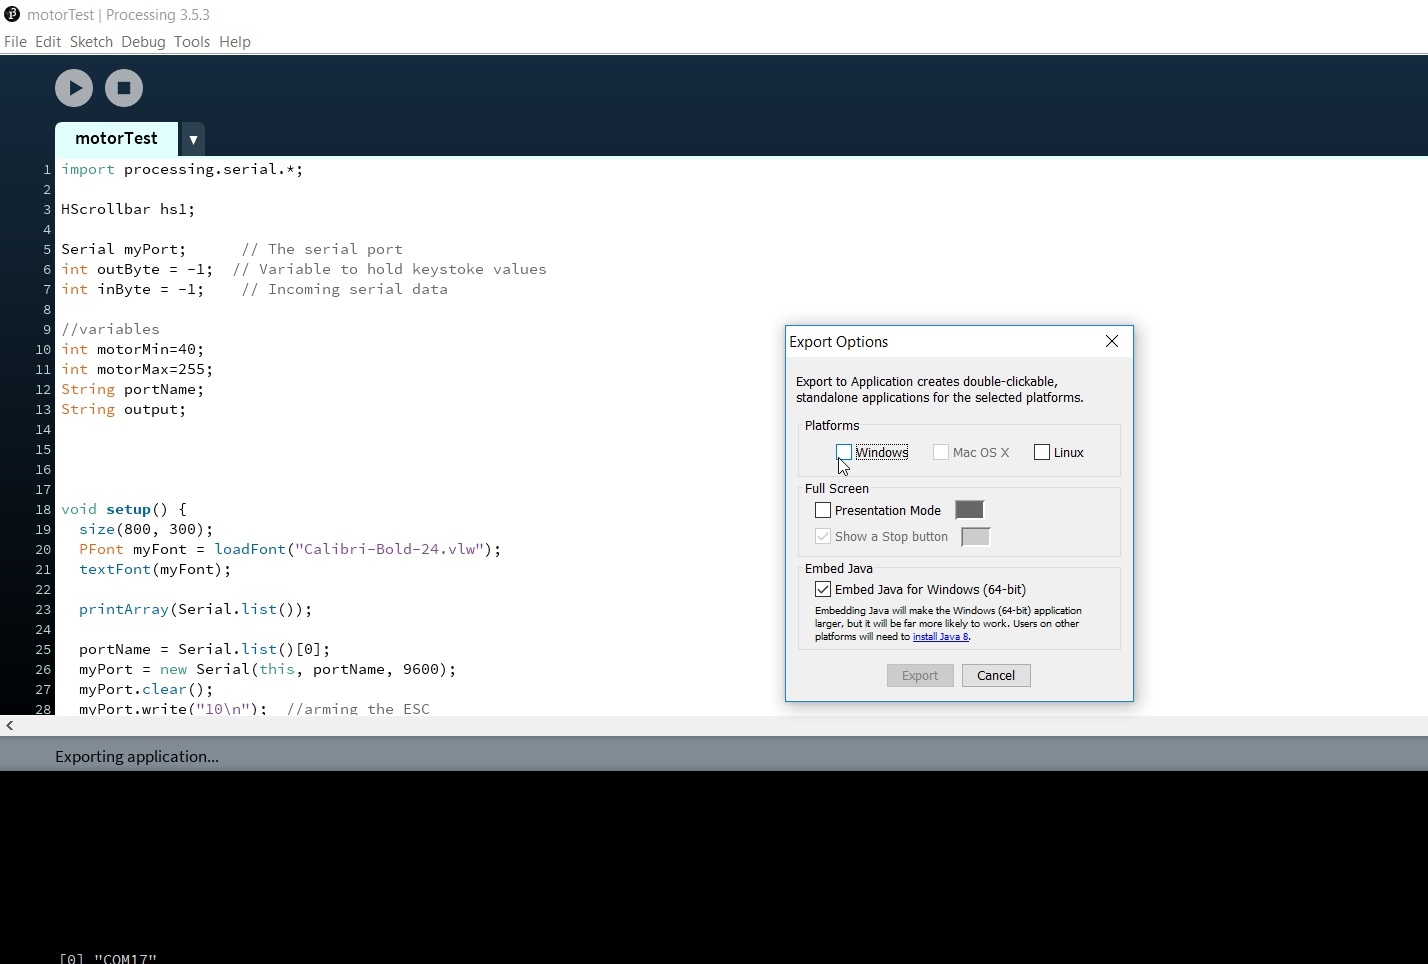Select the motorTest tab
This screenshot has width=1428, height=964.
(x=116, y=139)
